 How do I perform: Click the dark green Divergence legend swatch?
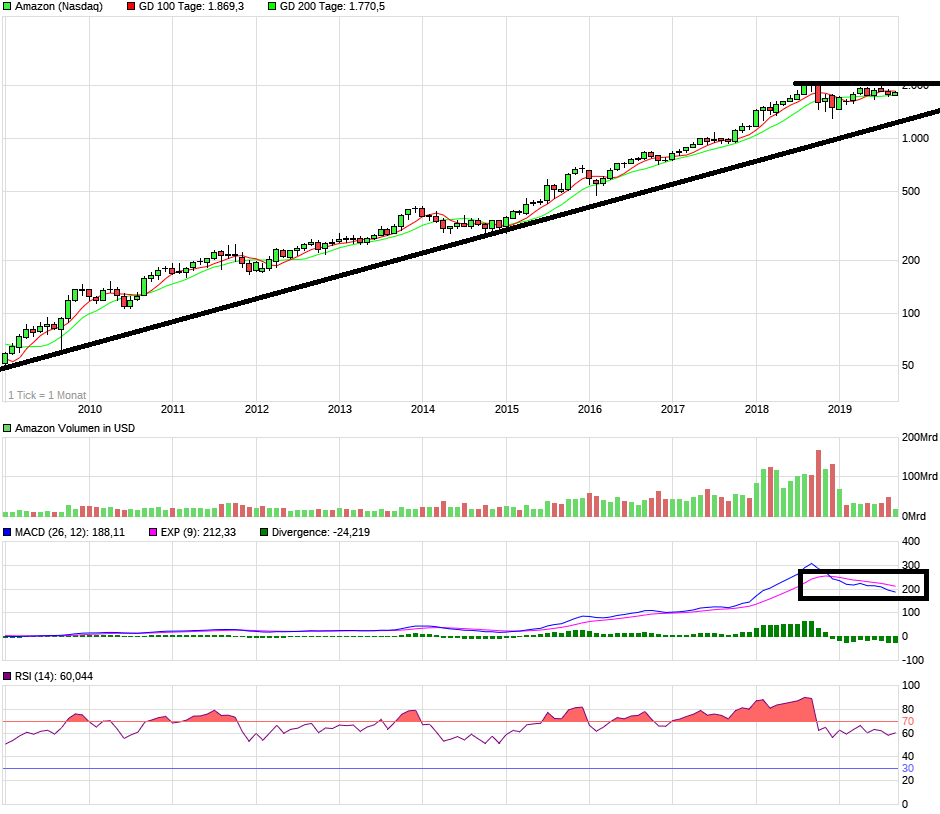click(x=264, y=532)
